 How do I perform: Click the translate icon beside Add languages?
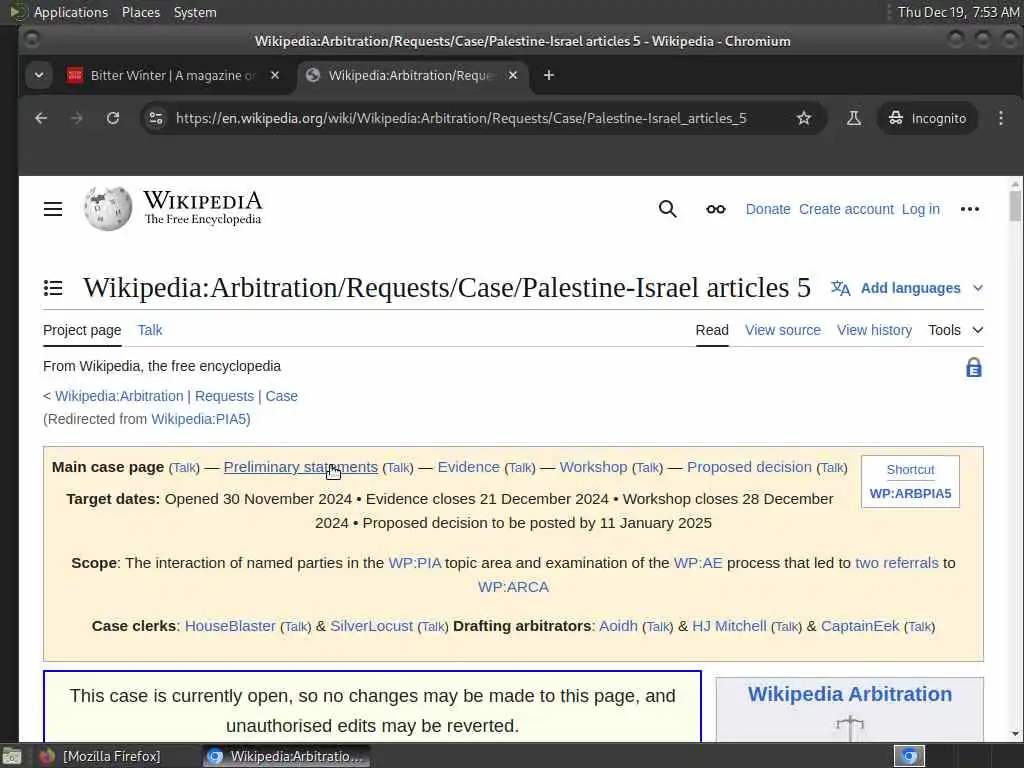[840, 288]
